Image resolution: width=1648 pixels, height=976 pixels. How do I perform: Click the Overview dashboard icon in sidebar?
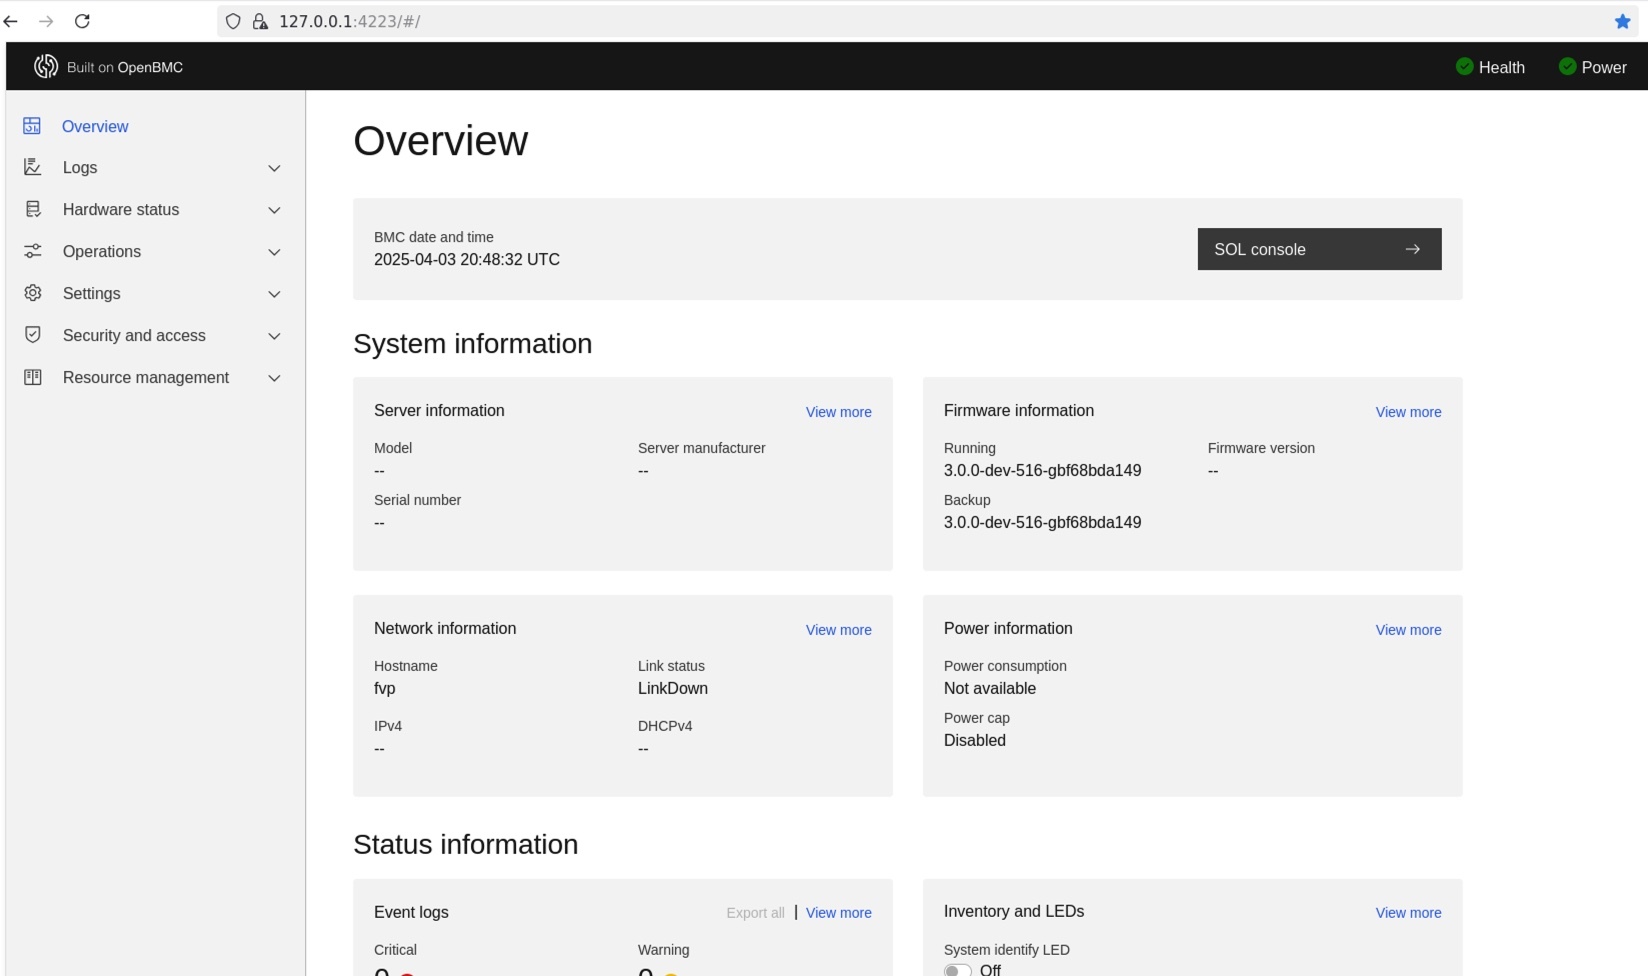(32, 126)
